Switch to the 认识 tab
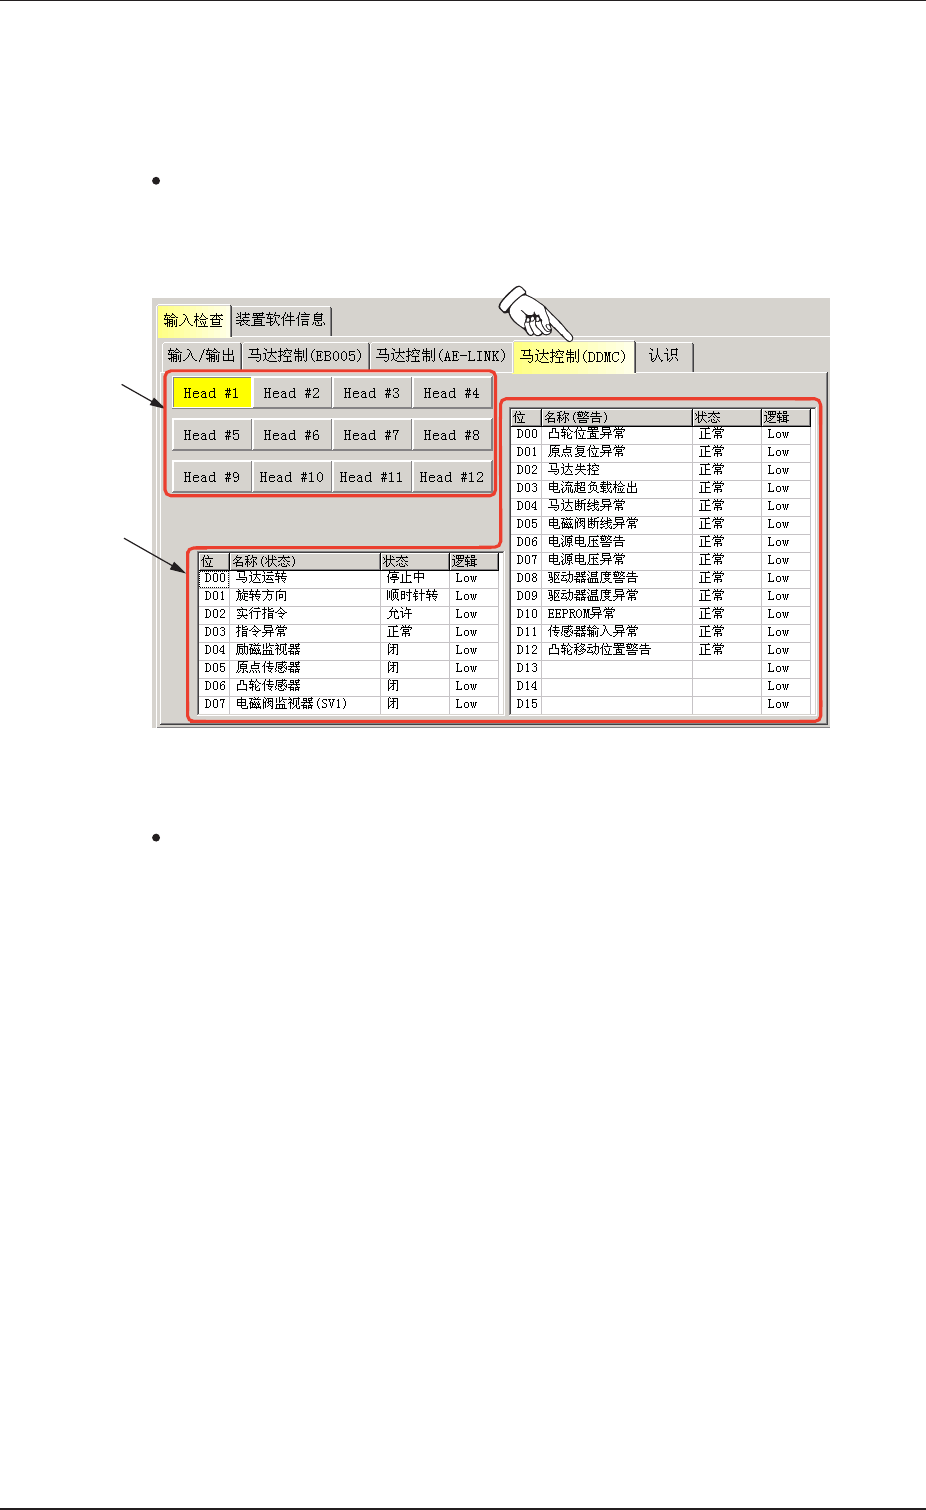Viewport: 926px width, 1510px height. click(663, 356)
